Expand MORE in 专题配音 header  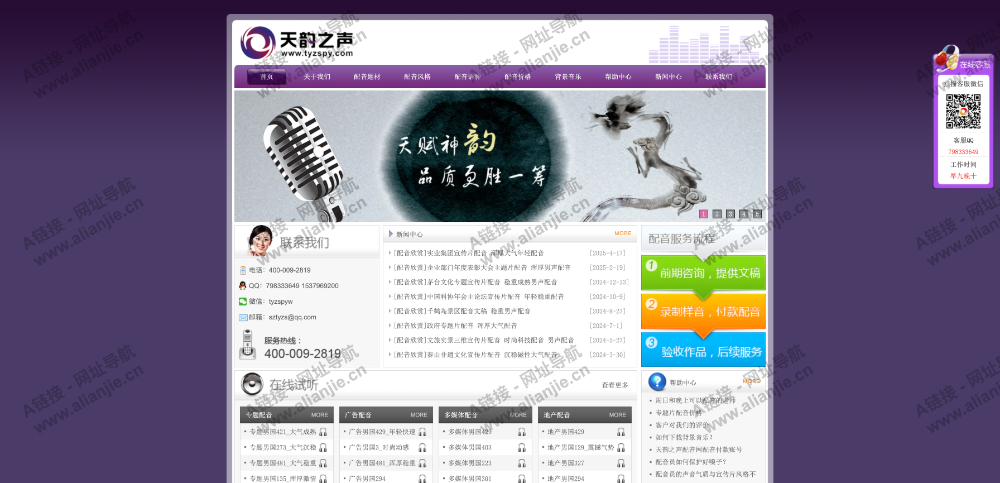[x=319, y=414]
